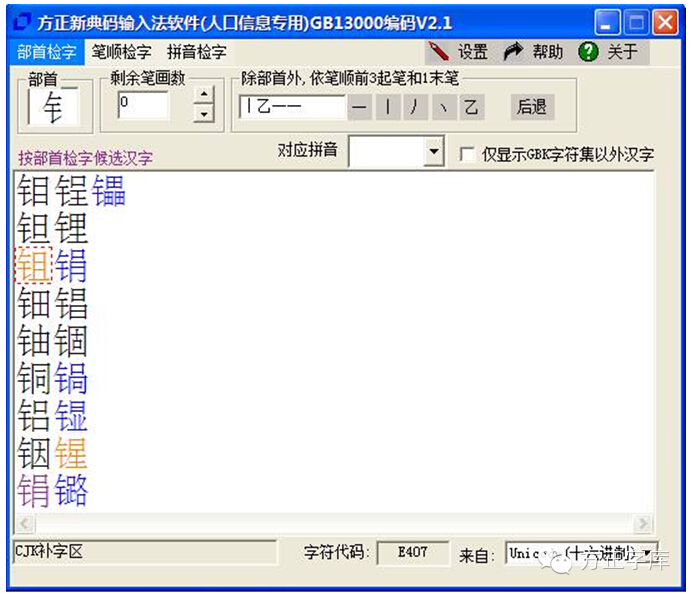691x596 pixels.
Task: Select the orange highlighted candidate character 𨱍
Action: coord(33,266)
